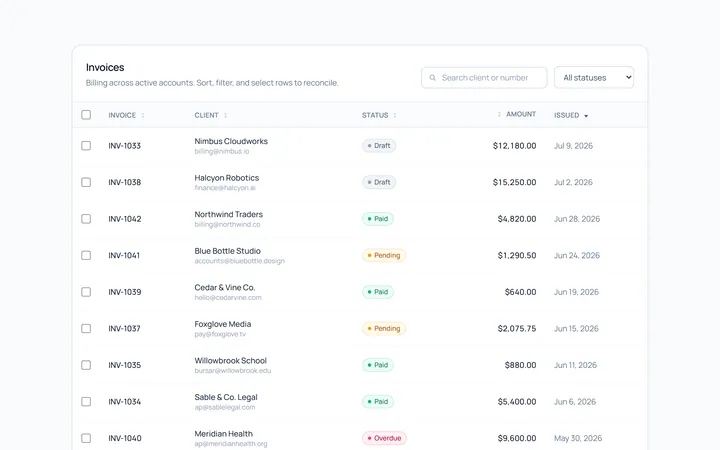This screenshot has width=720, height=450.
Task: Click the Amount column sort icon
Action: point(499,114)
